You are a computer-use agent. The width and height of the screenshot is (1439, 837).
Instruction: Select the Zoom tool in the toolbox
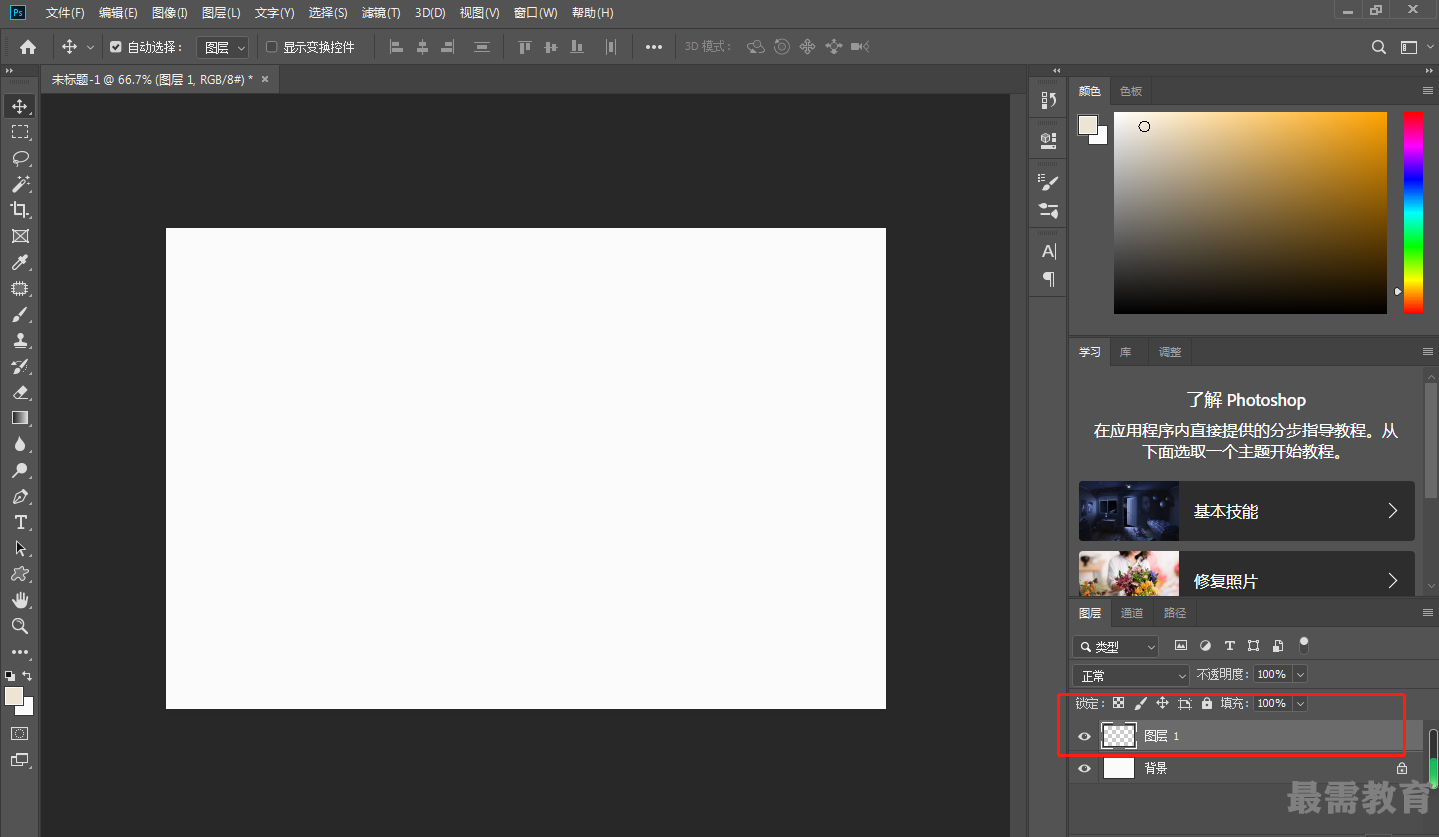20,626
